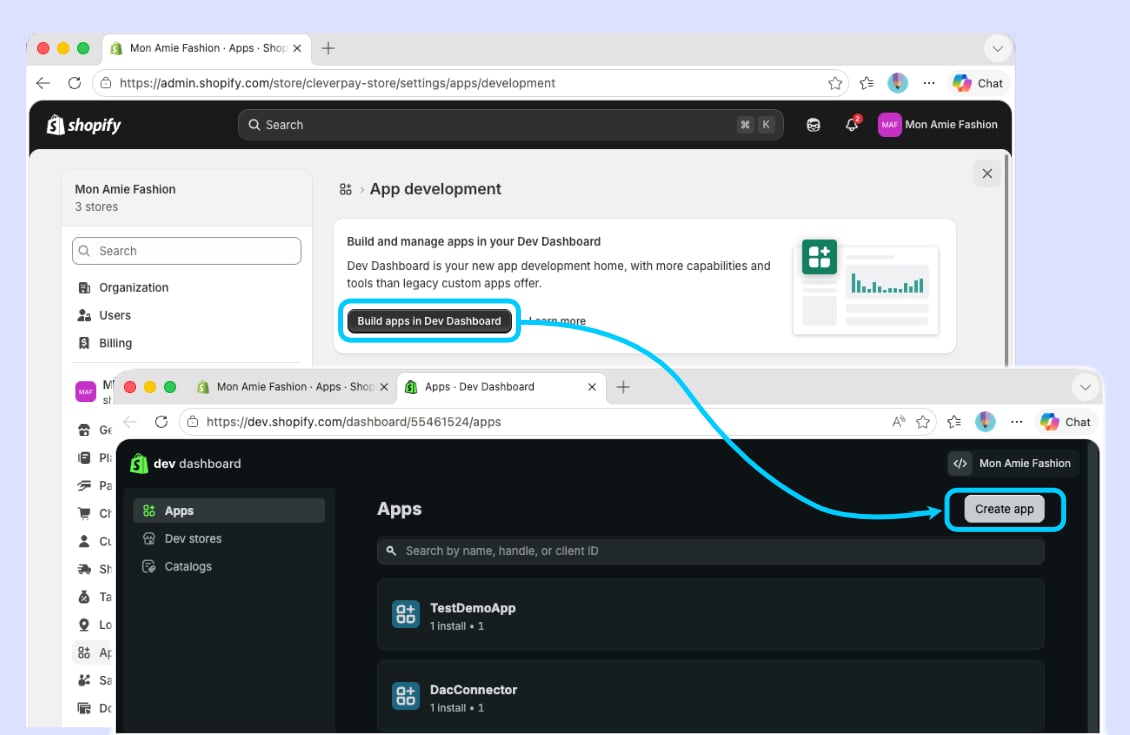Open Mon Amie Fashion account menu in admin
The height and width of the screenshot is (735, 1130).
[938, 125]
